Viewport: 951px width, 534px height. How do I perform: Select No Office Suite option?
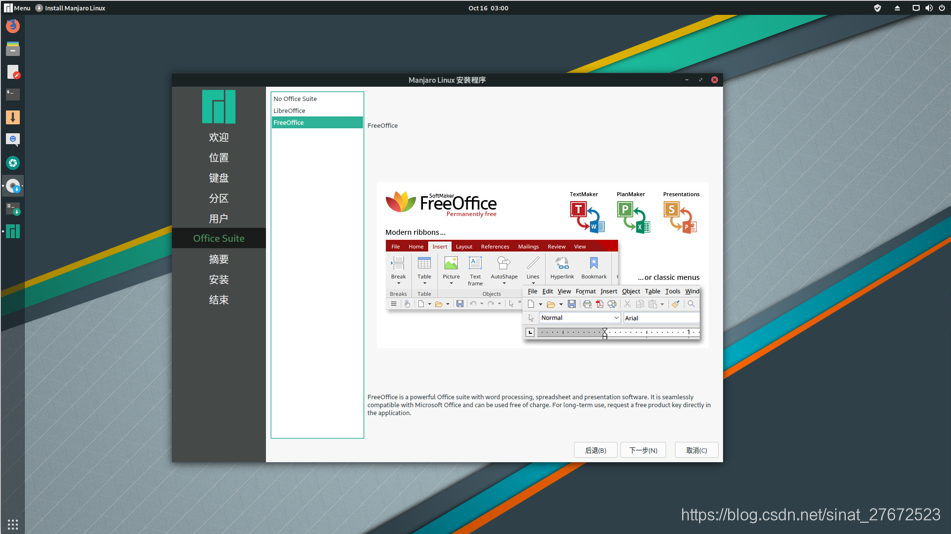[317, 98]
